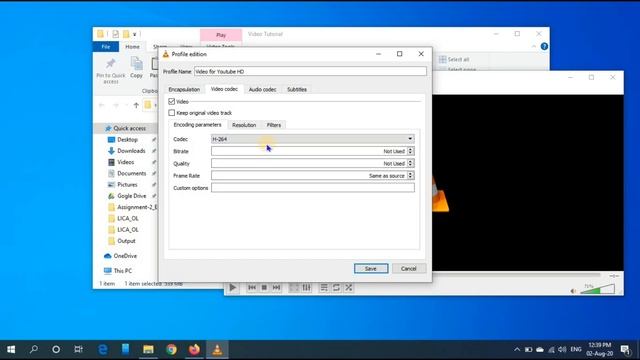Mute VLC with the speaker icon
The height and width of the screenshot is (360, 640).
pyautogui.click(x=573, y=291)
